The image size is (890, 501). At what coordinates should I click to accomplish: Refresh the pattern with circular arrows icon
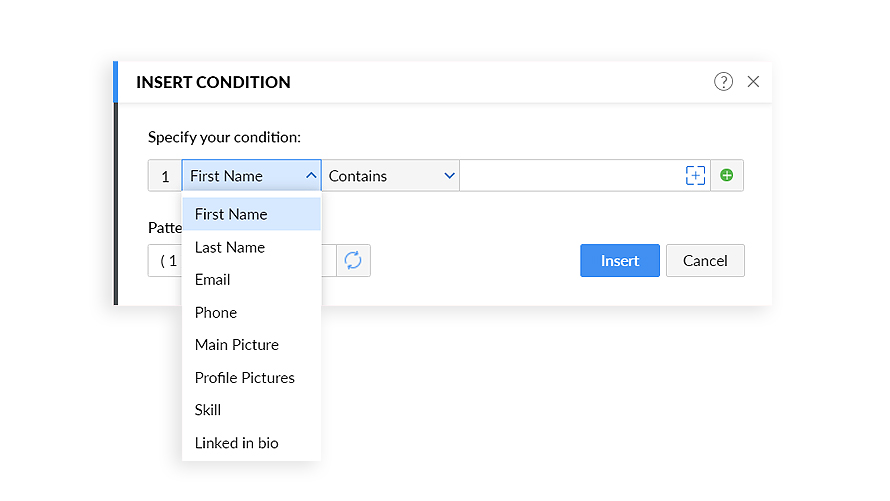(x=353, y=260)
